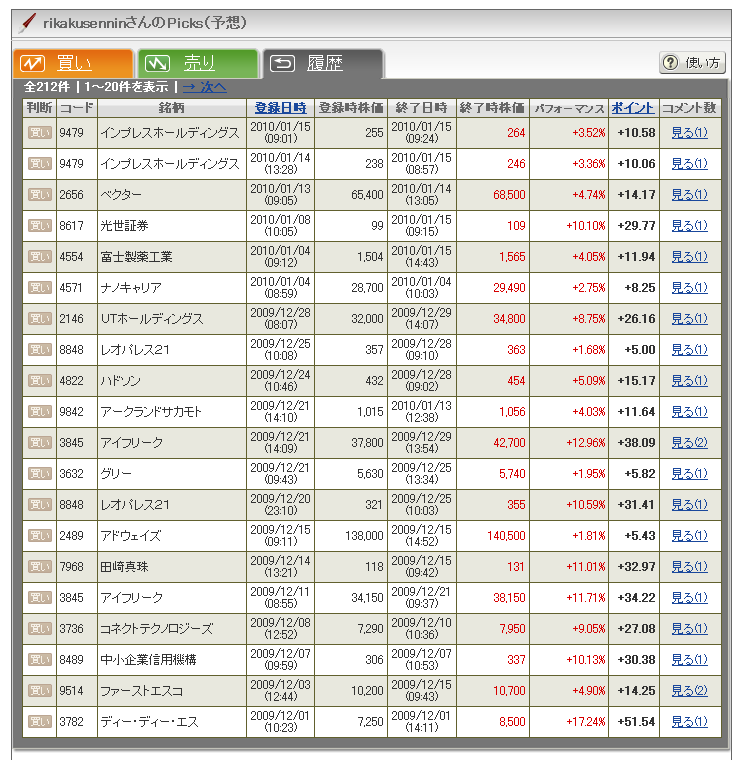The width and height of the screenshot is (738, 760).
Task: Click 買い badge in the ナノキャリア row
Action: click(40, 288)
